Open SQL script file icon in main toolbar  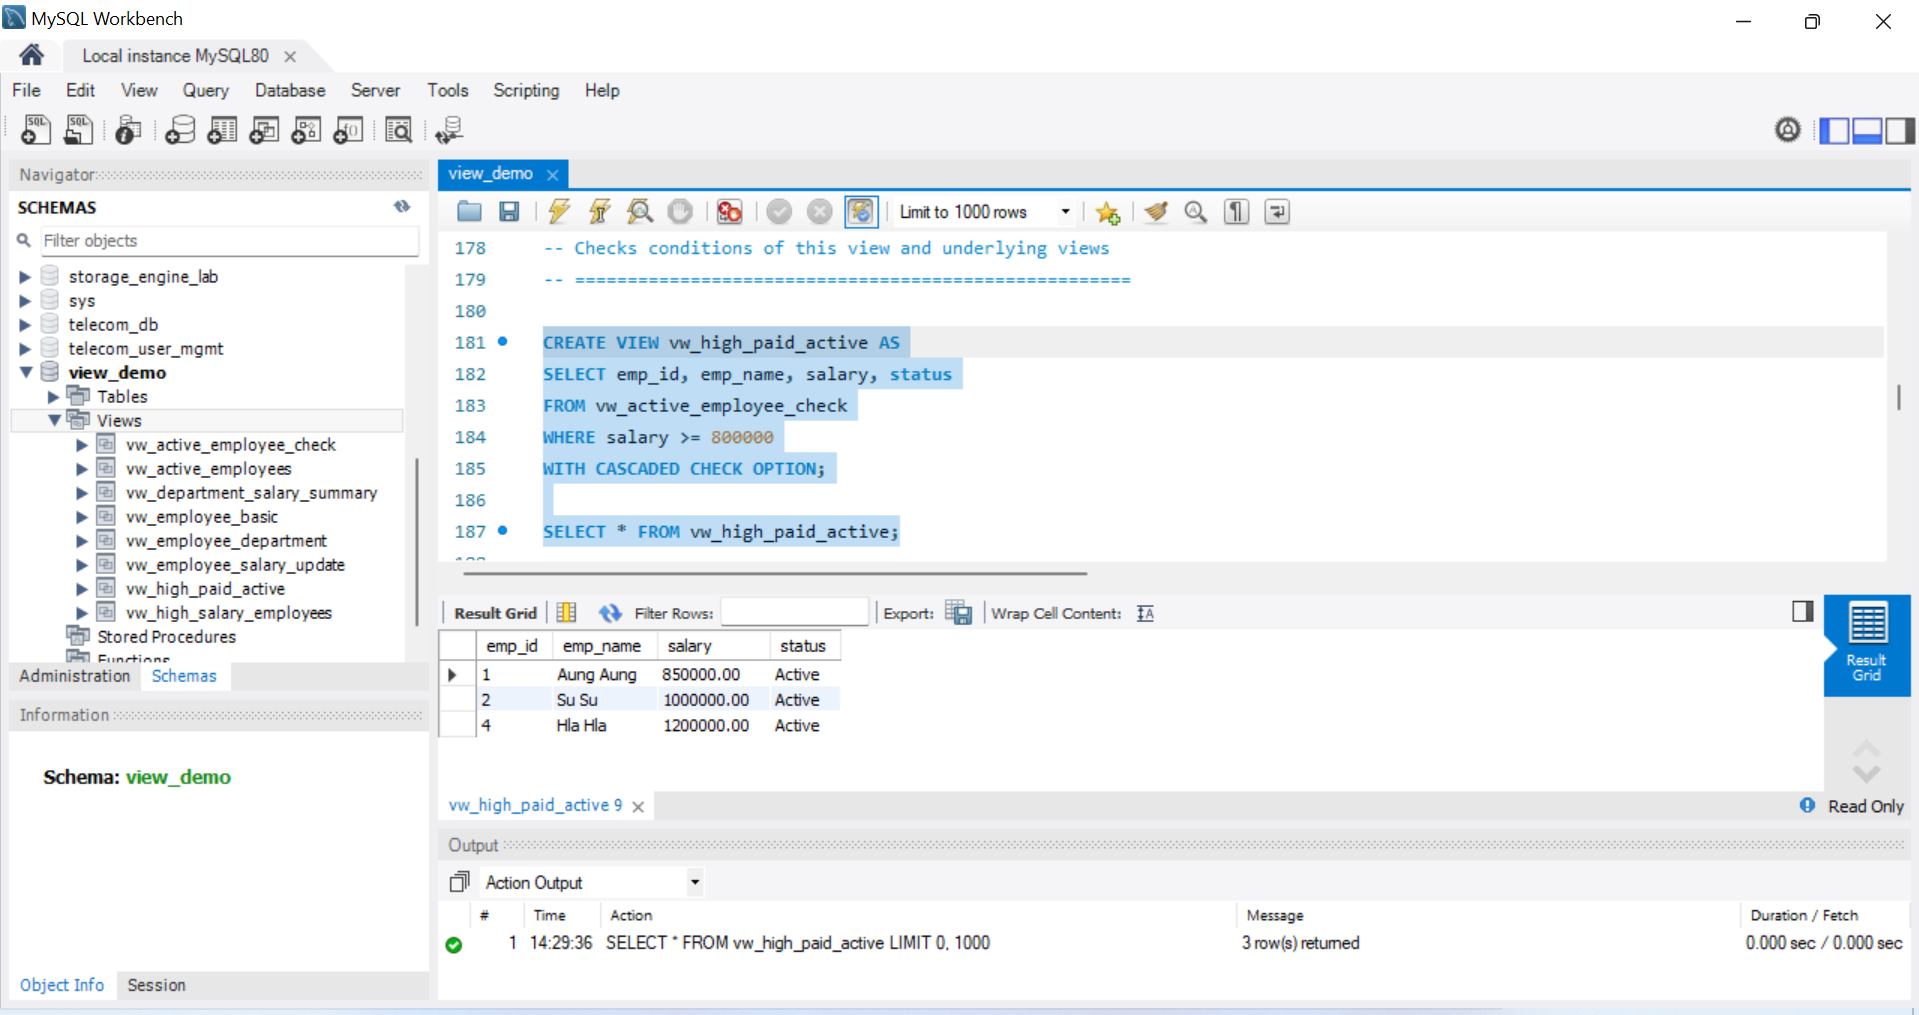click(x=78, y=130)
